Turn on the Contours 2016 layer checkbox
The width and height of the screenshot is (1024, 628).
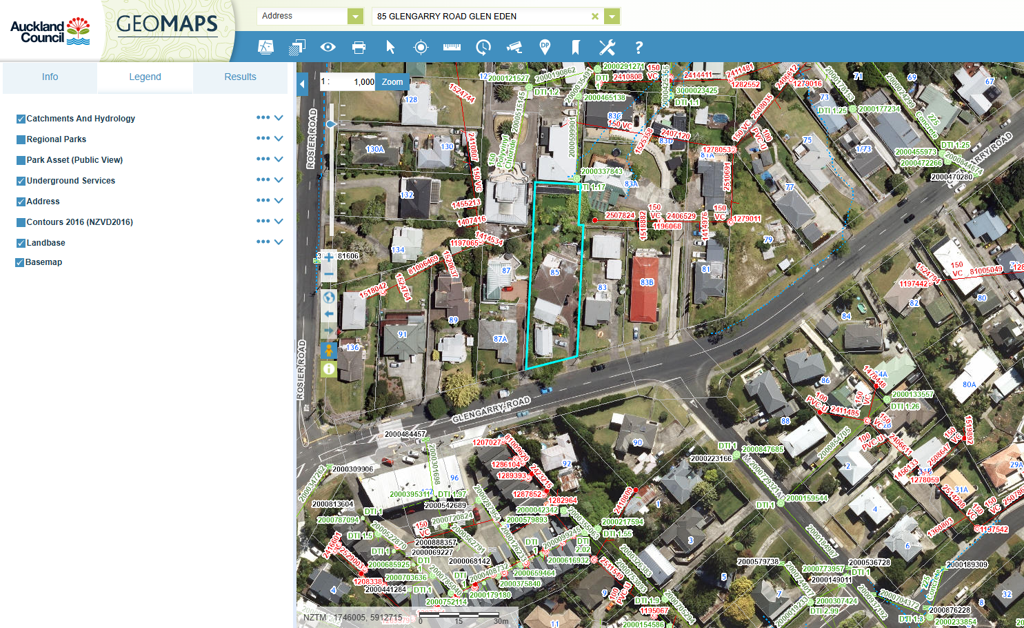click(x=21, y=222)
